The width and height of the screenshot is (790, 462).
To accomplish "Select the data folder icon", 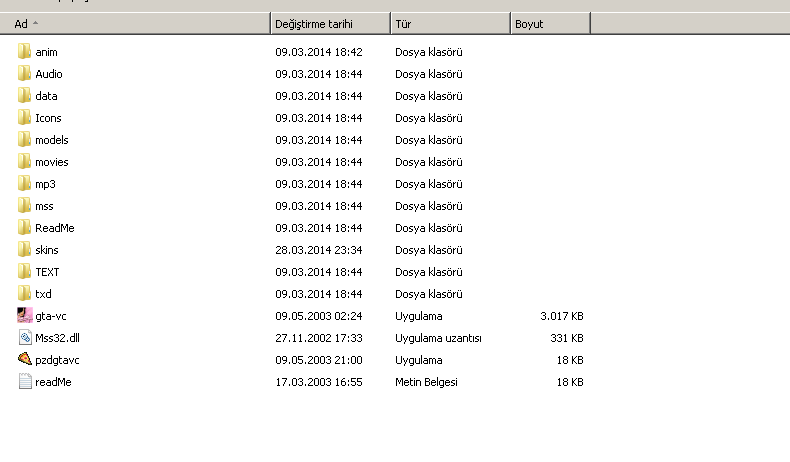I will (24, 96).
